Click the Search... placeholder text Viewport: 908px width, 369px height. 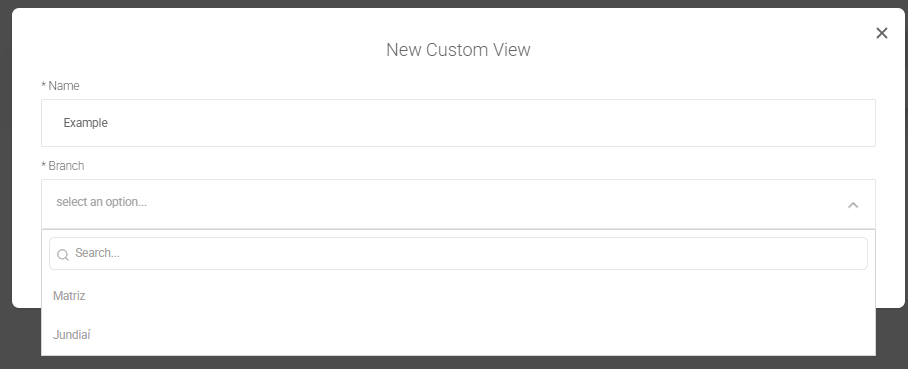[x=97, y=253]
